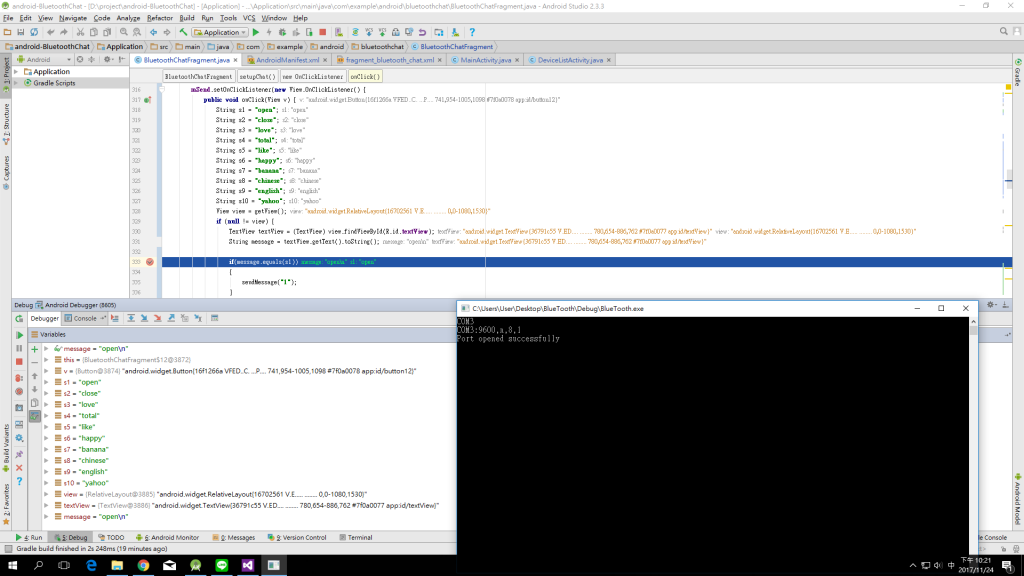This screenshot has width=1024, height=576.
Task: Click the red Stop icon in the debug sidebar
Action: [19, 362]
